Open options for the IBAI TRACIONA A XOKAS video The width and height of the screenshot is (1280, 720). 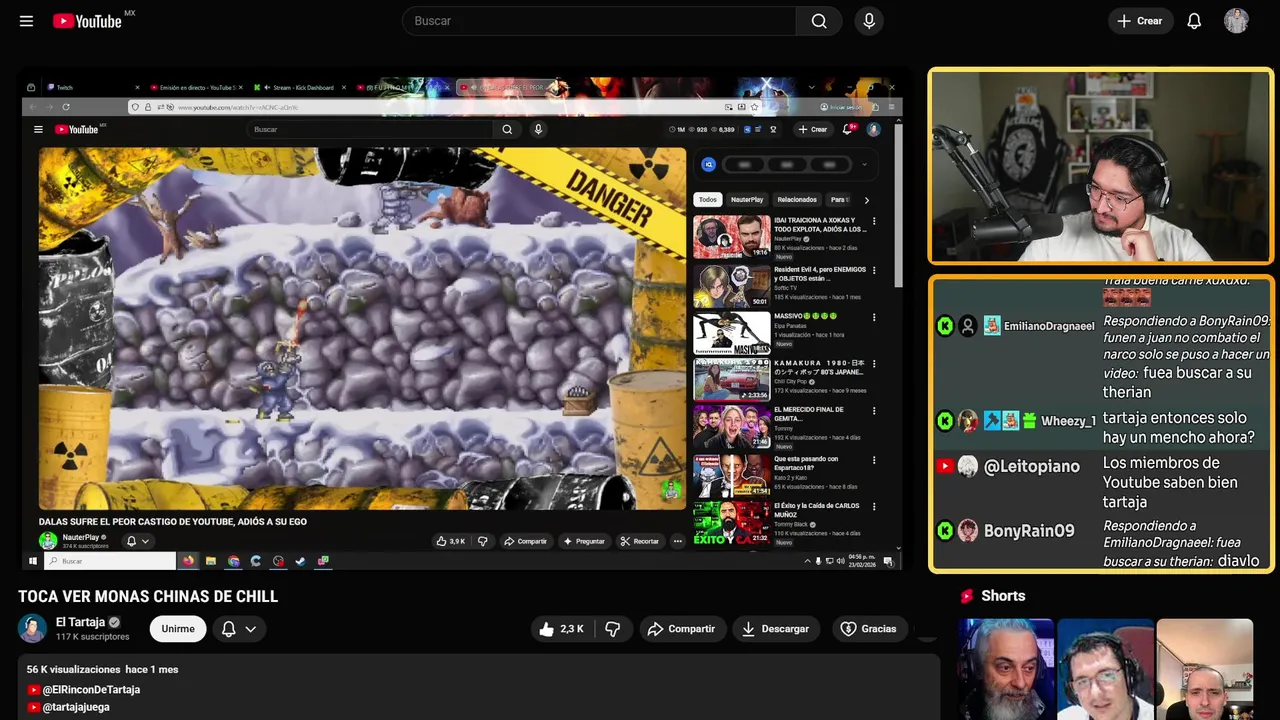[874, 222]
